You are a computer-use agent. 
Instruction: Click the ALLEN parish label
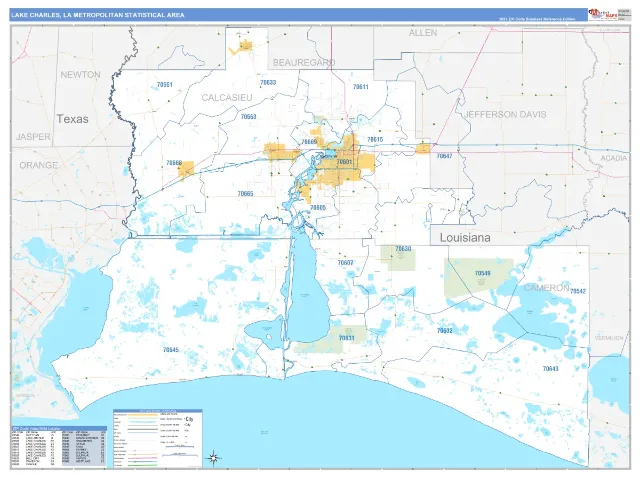[423, 33]
